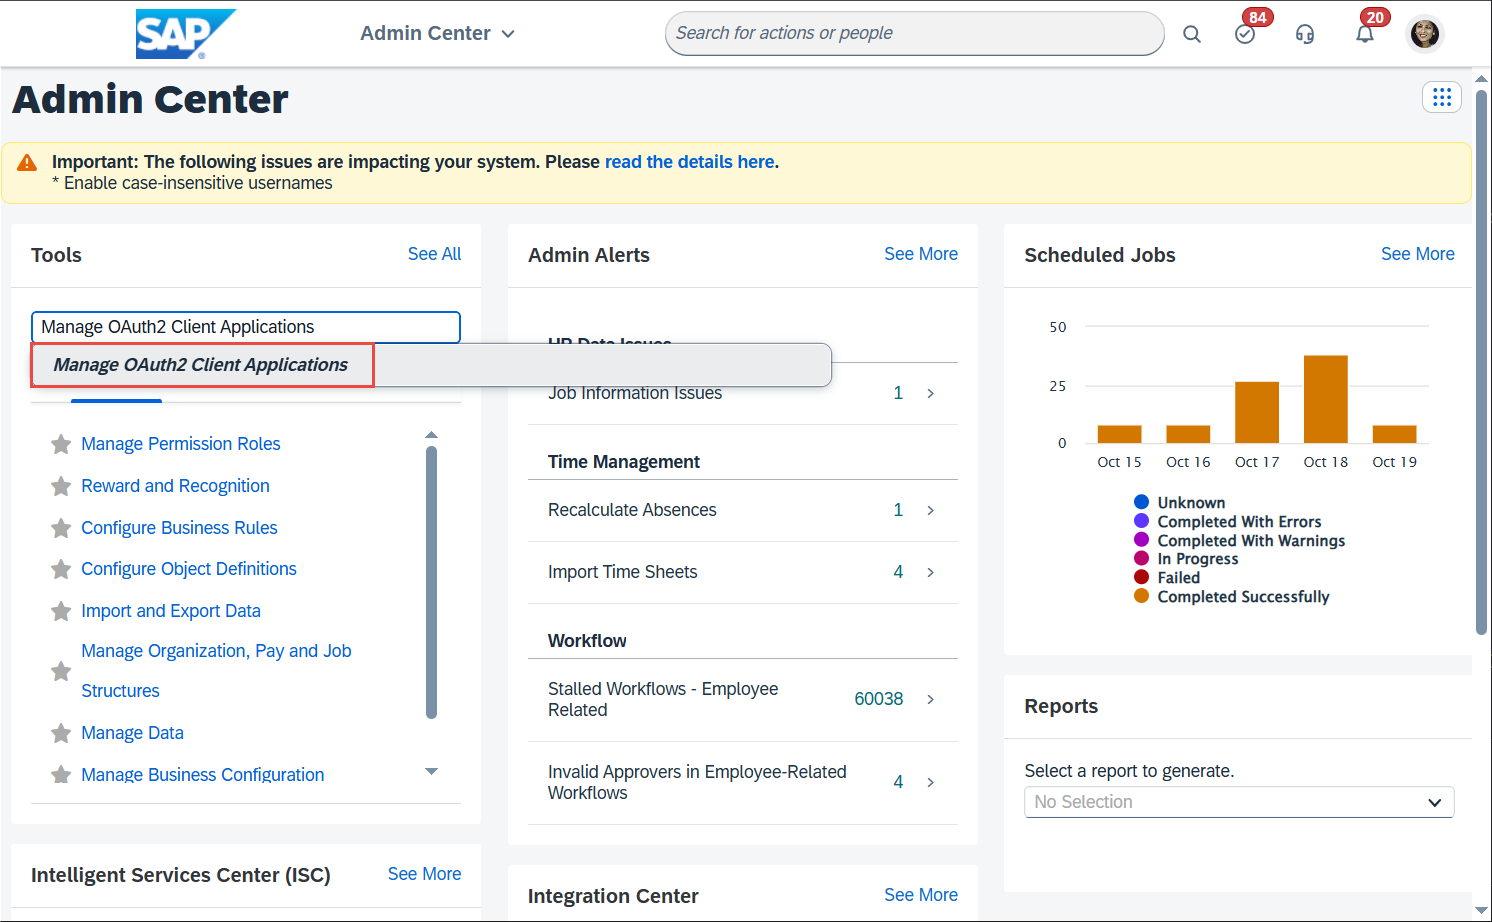Screen dimensions: 1492x922
Task: Select Manage OAuth2 Client Applications suggestion
Action: point(201,365)
